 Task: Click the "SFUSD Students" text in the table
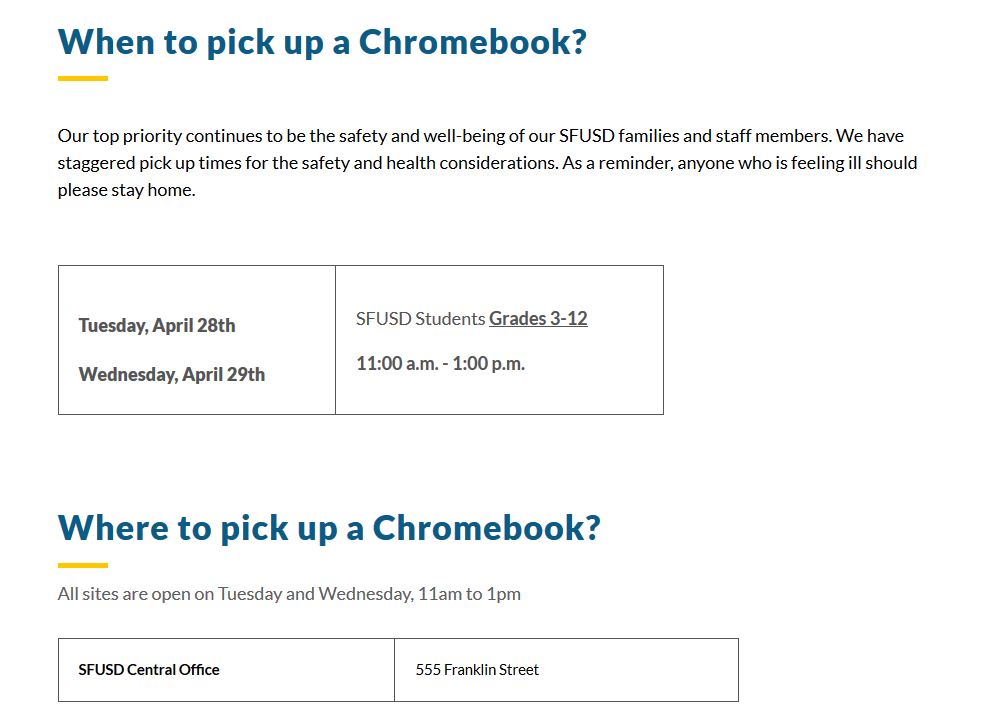tap(421, 319)
